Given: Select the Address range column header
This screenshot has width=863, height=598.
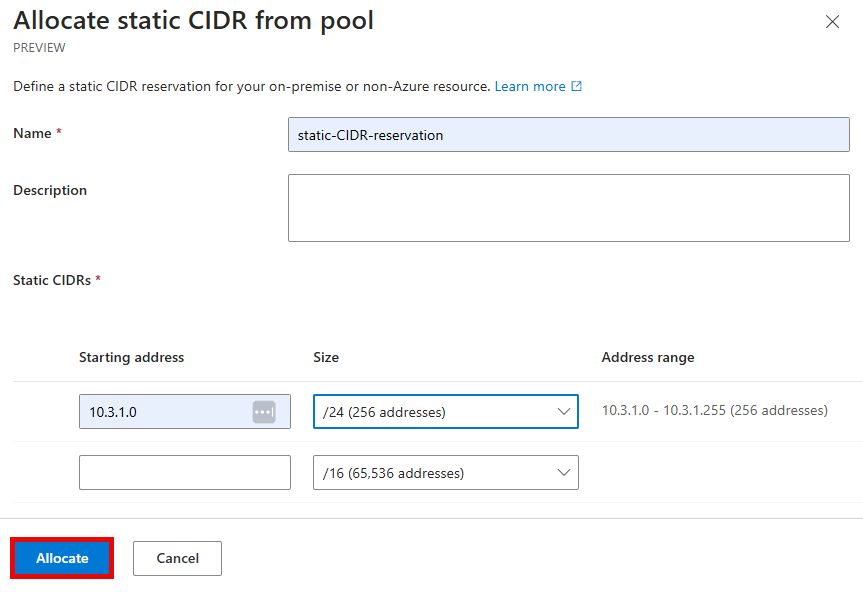Looking at the screenshot, I should point(648,358).
